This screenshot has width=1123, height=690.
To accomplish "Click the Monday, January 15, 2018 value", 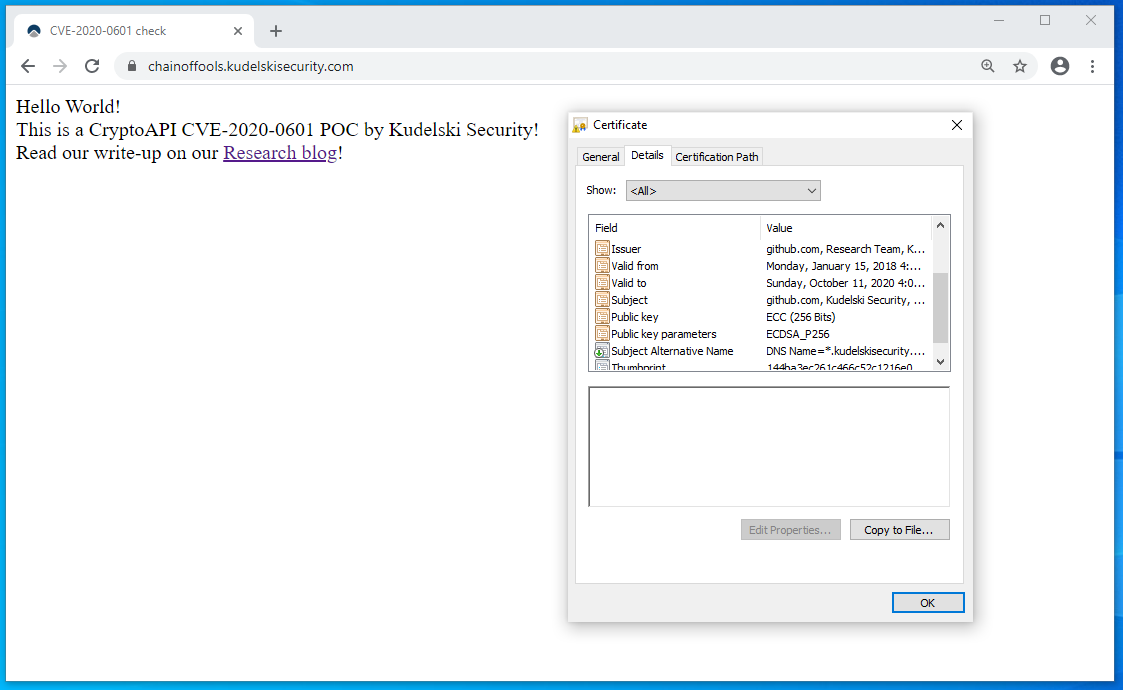I will coord(844,266).
